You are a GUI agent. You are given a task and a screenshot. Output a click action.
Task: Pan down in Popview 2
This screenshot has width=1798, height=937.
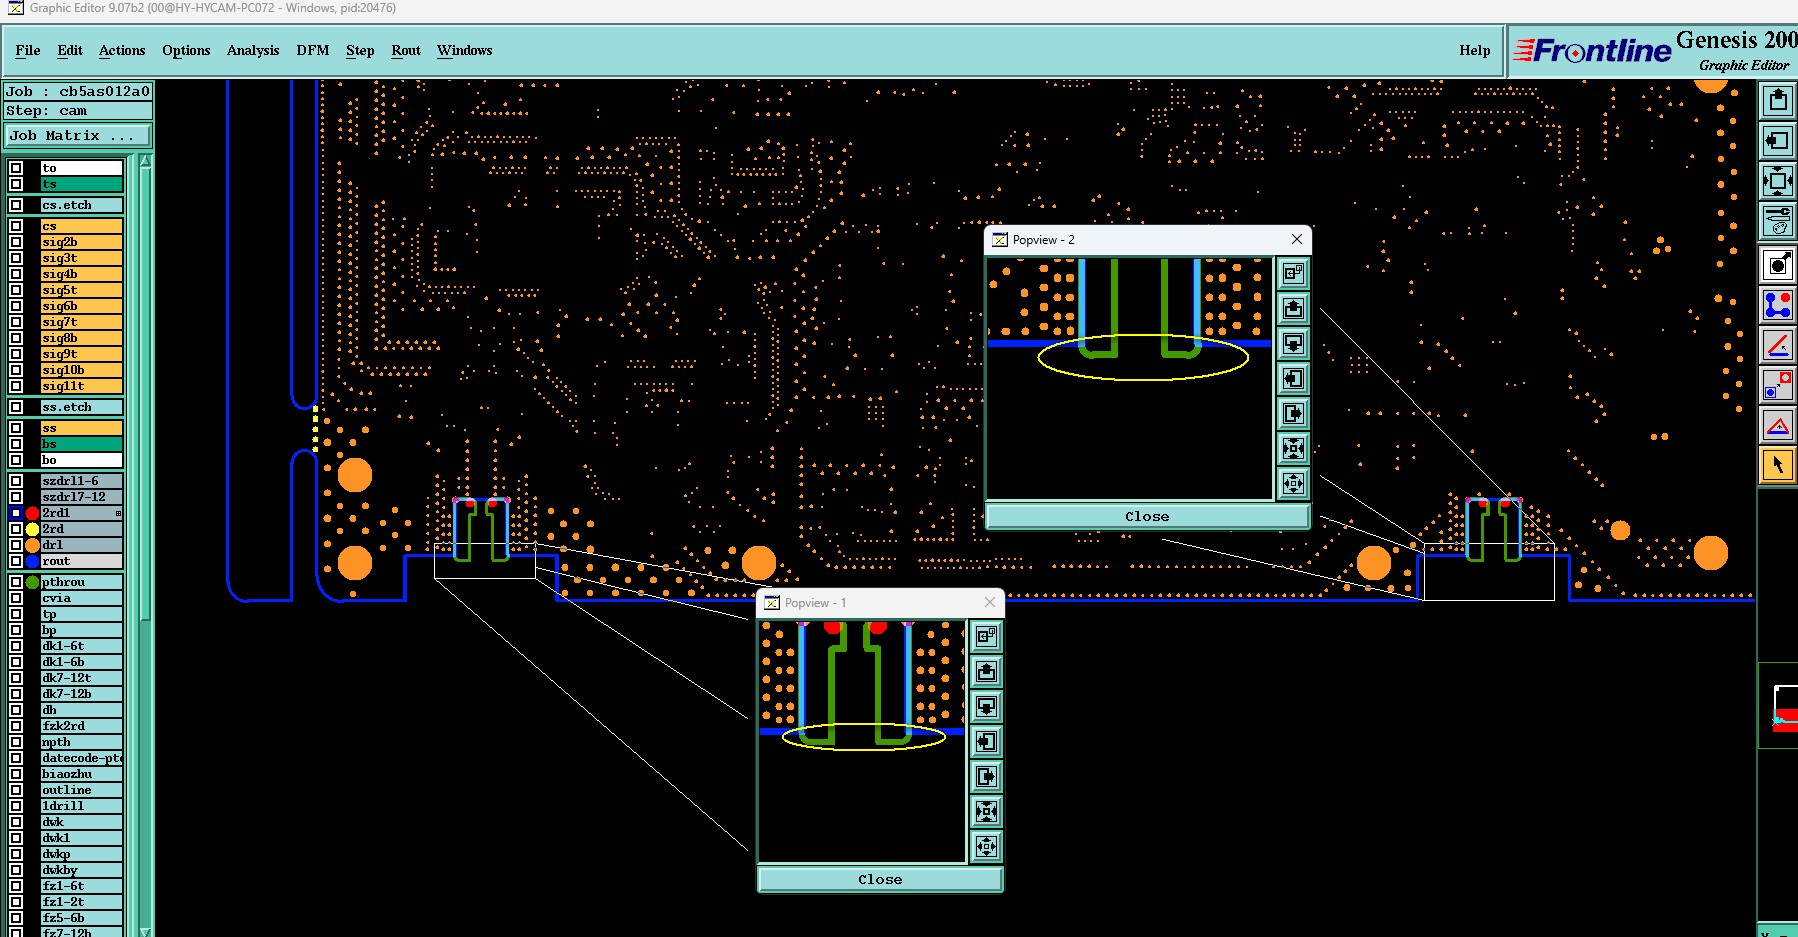tap(1293, 343)
